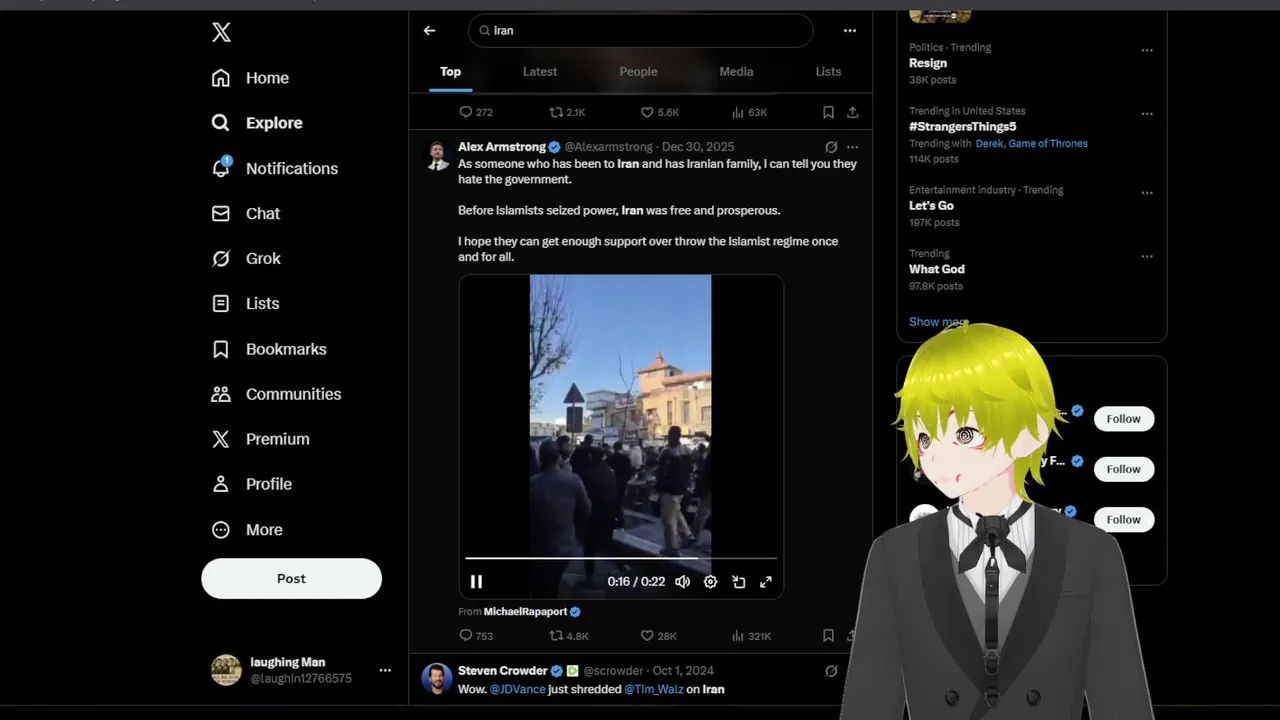Repost Alex Armstrong post with 4.8K
The width and height of the screenshot is (1280, 720).
point(569,636)
